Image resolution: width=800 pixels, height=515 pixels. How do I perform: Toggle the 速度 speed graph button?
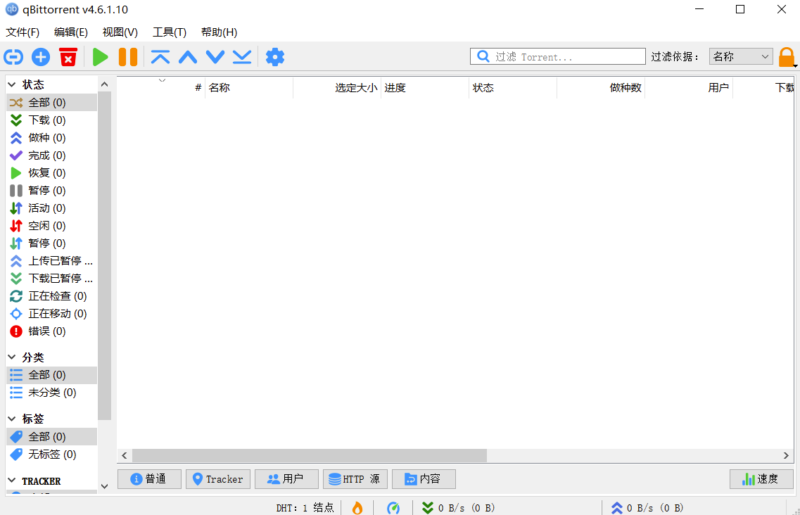[x=761, y=479]
